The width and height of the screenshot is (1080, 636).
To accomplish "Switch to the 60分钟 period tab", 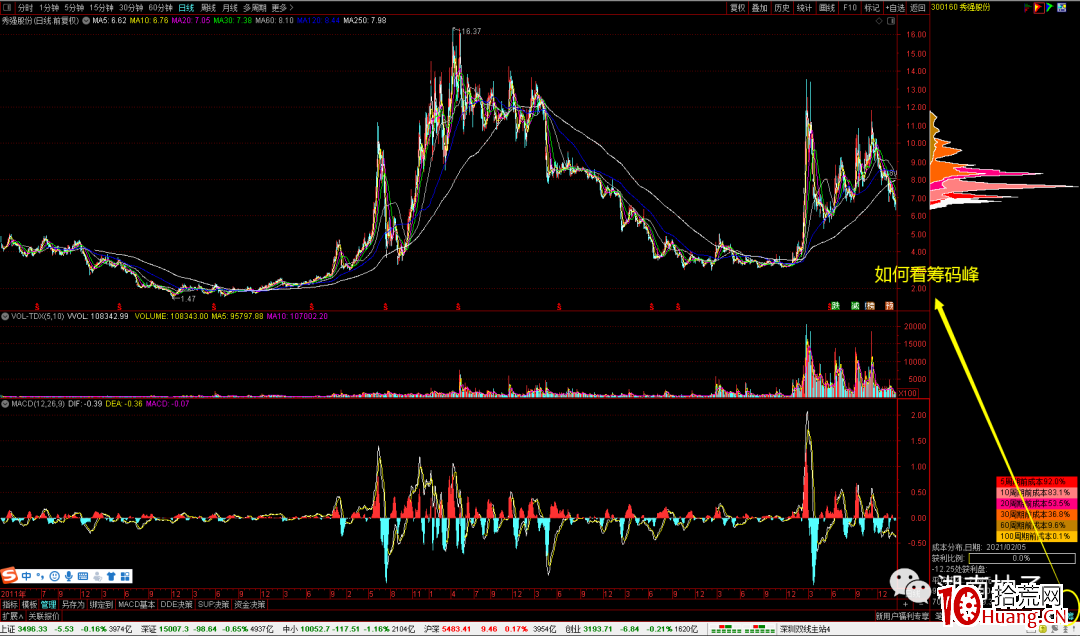I will click(x=160, y=7).
